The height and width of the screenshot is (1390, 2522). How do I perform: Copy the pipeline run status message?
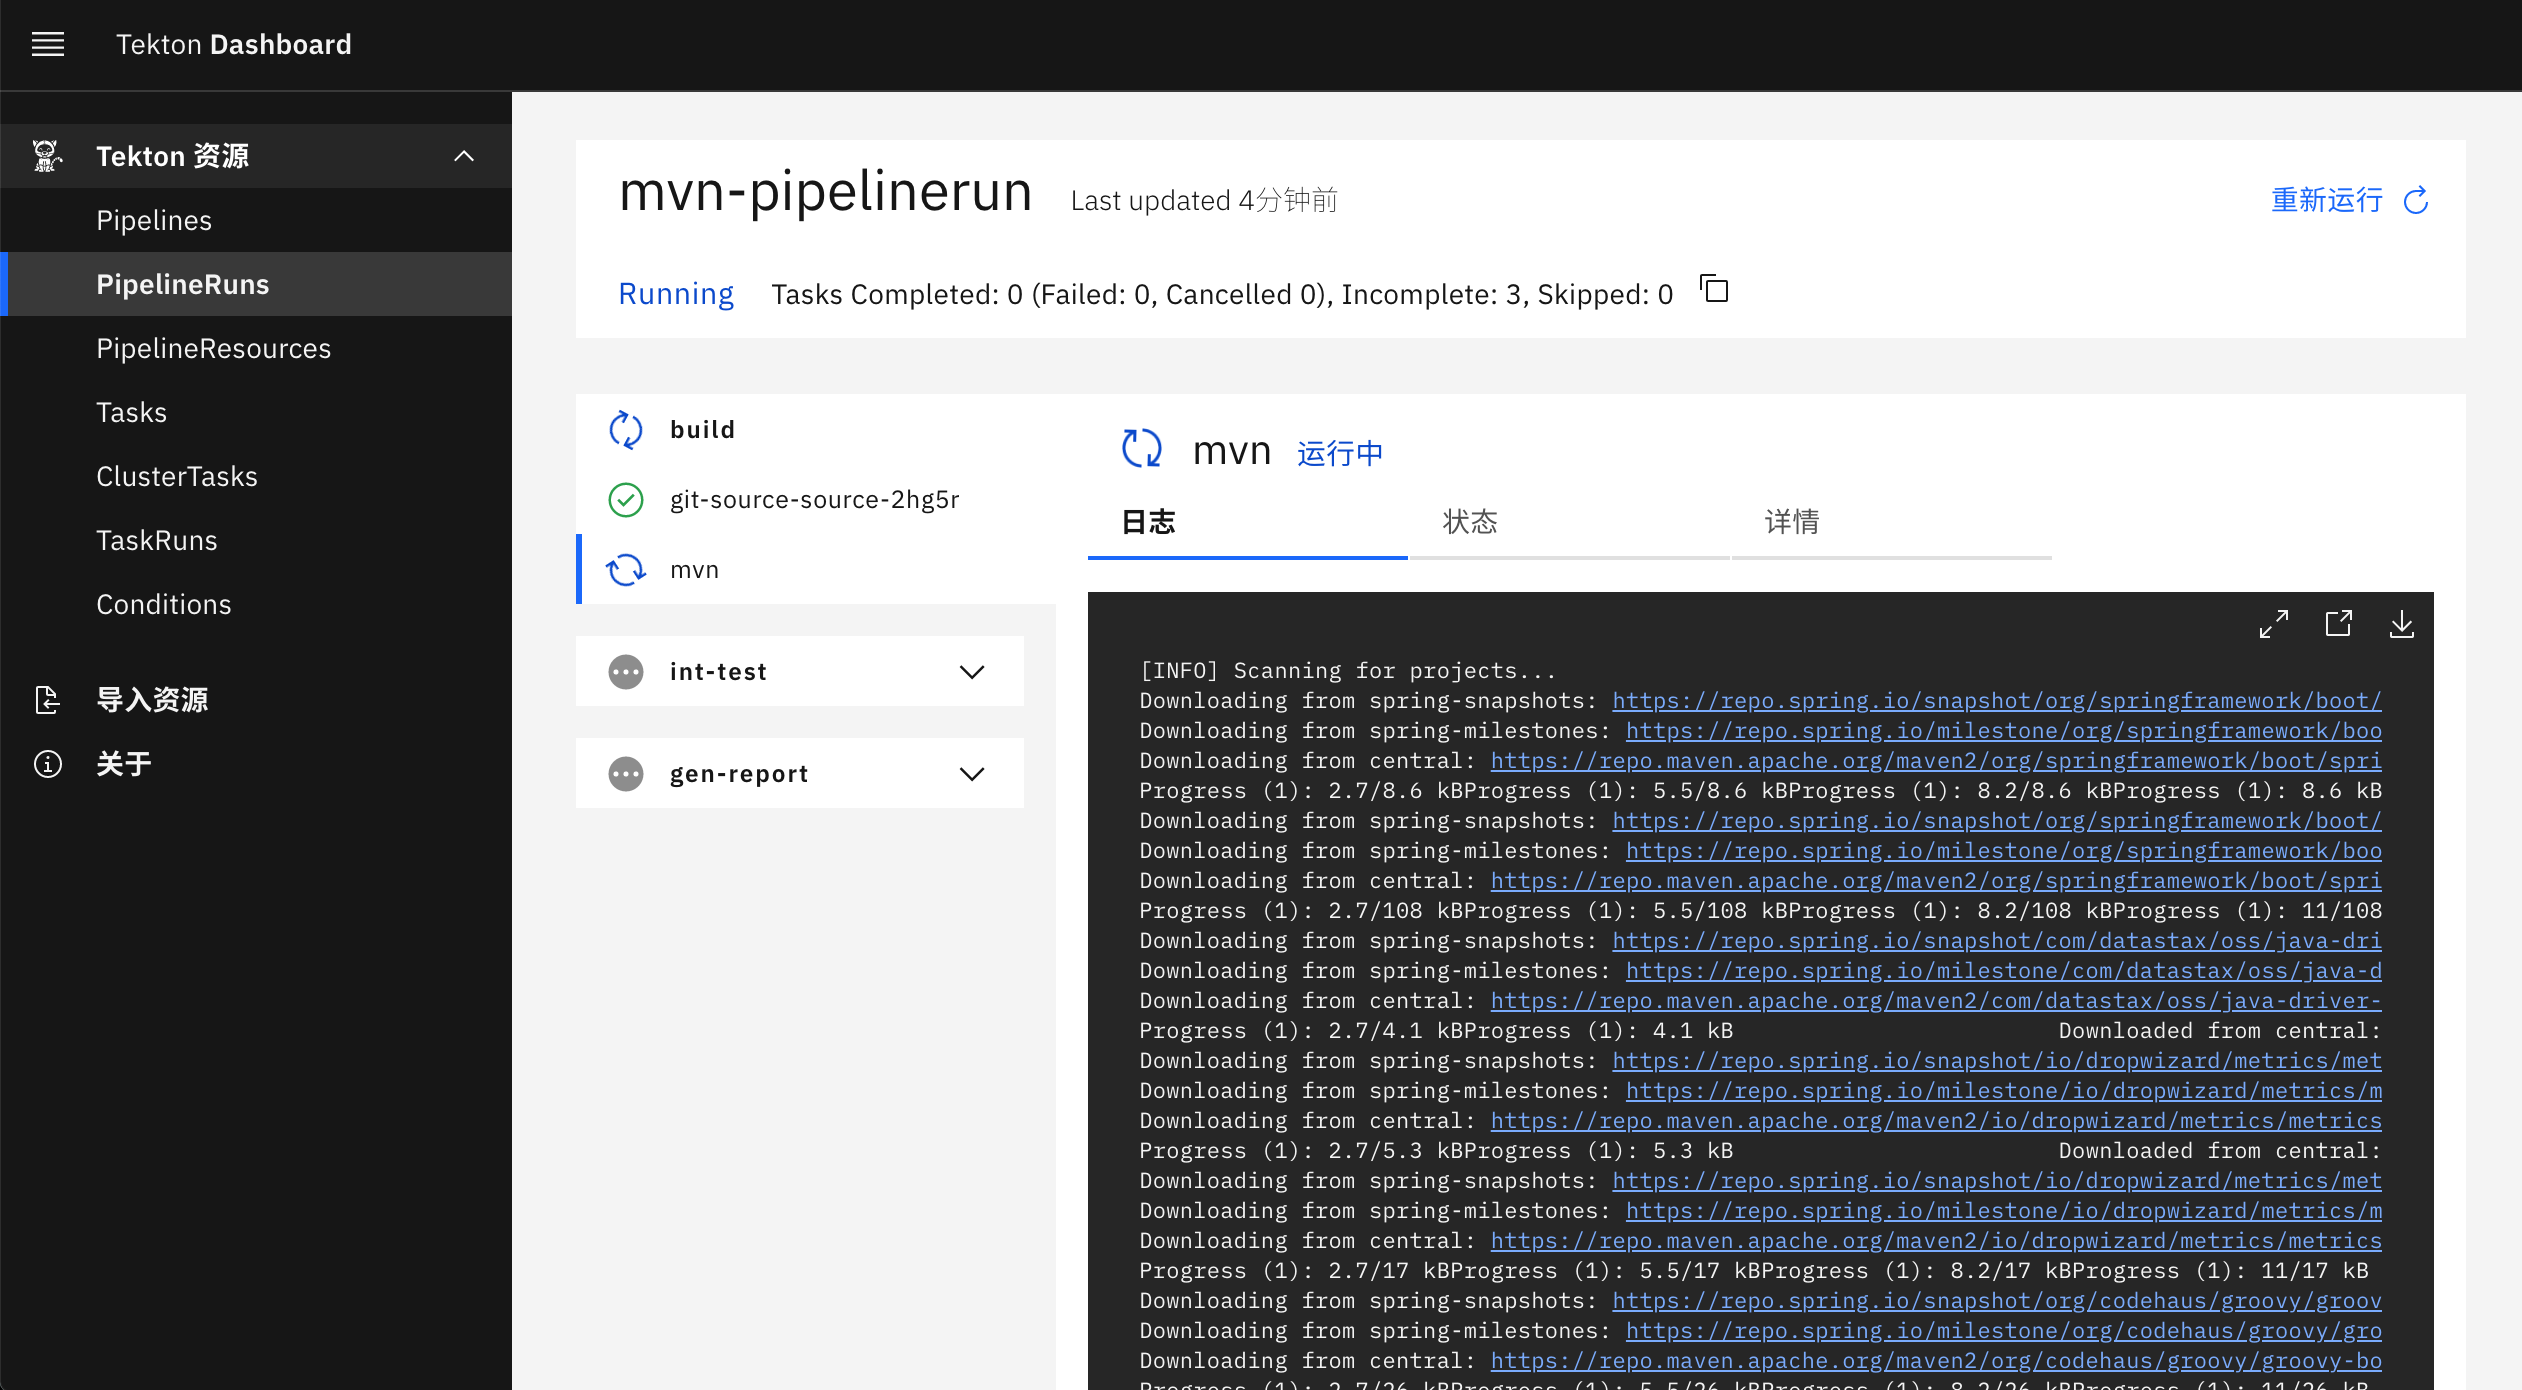tap(1714, 290)
